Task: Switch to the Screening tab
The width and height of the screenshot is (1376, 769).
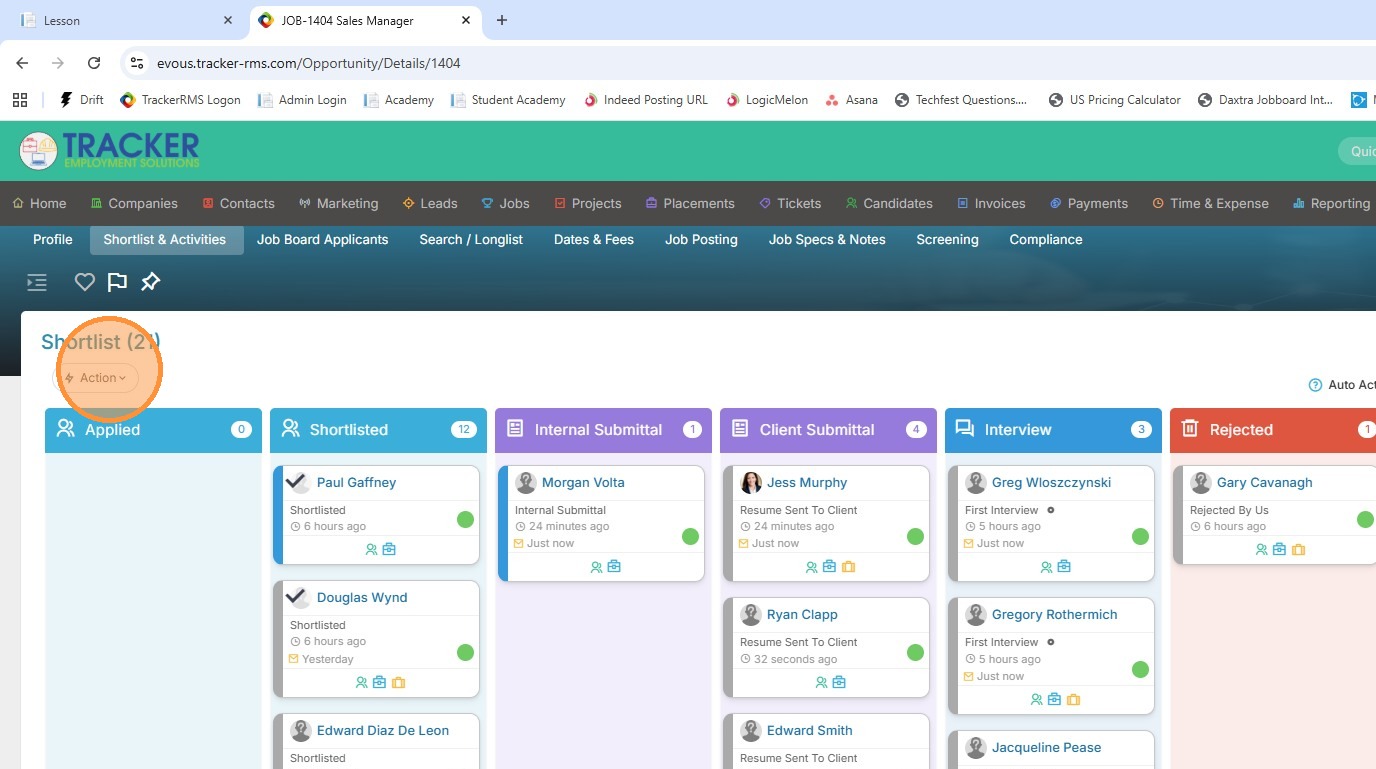Action: click(947, 240)
